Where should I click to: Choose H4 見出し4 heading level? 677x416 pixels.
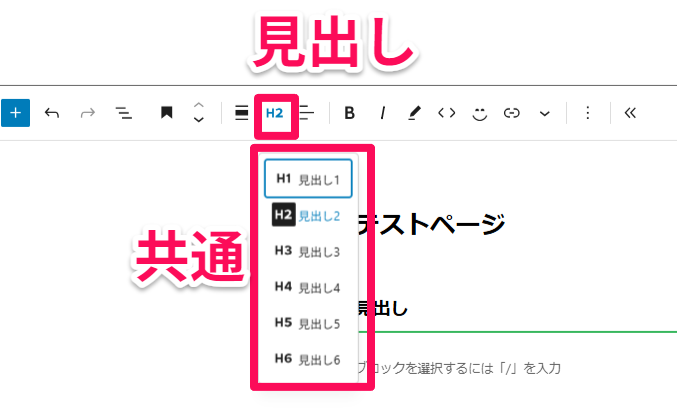point(308,287)
